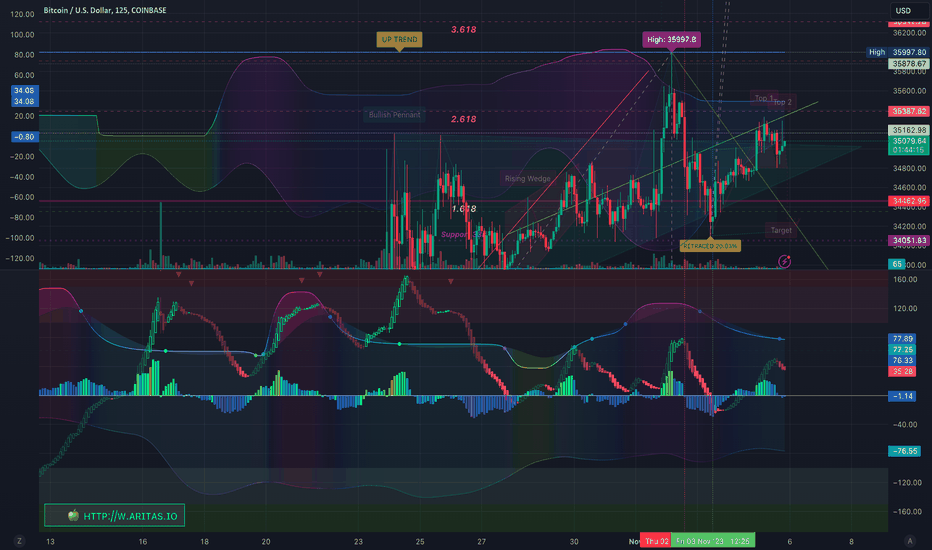Screen dimensions: 932x550
Task: Click the 2.618 Fibonacci level label
Action: (464, 119)
